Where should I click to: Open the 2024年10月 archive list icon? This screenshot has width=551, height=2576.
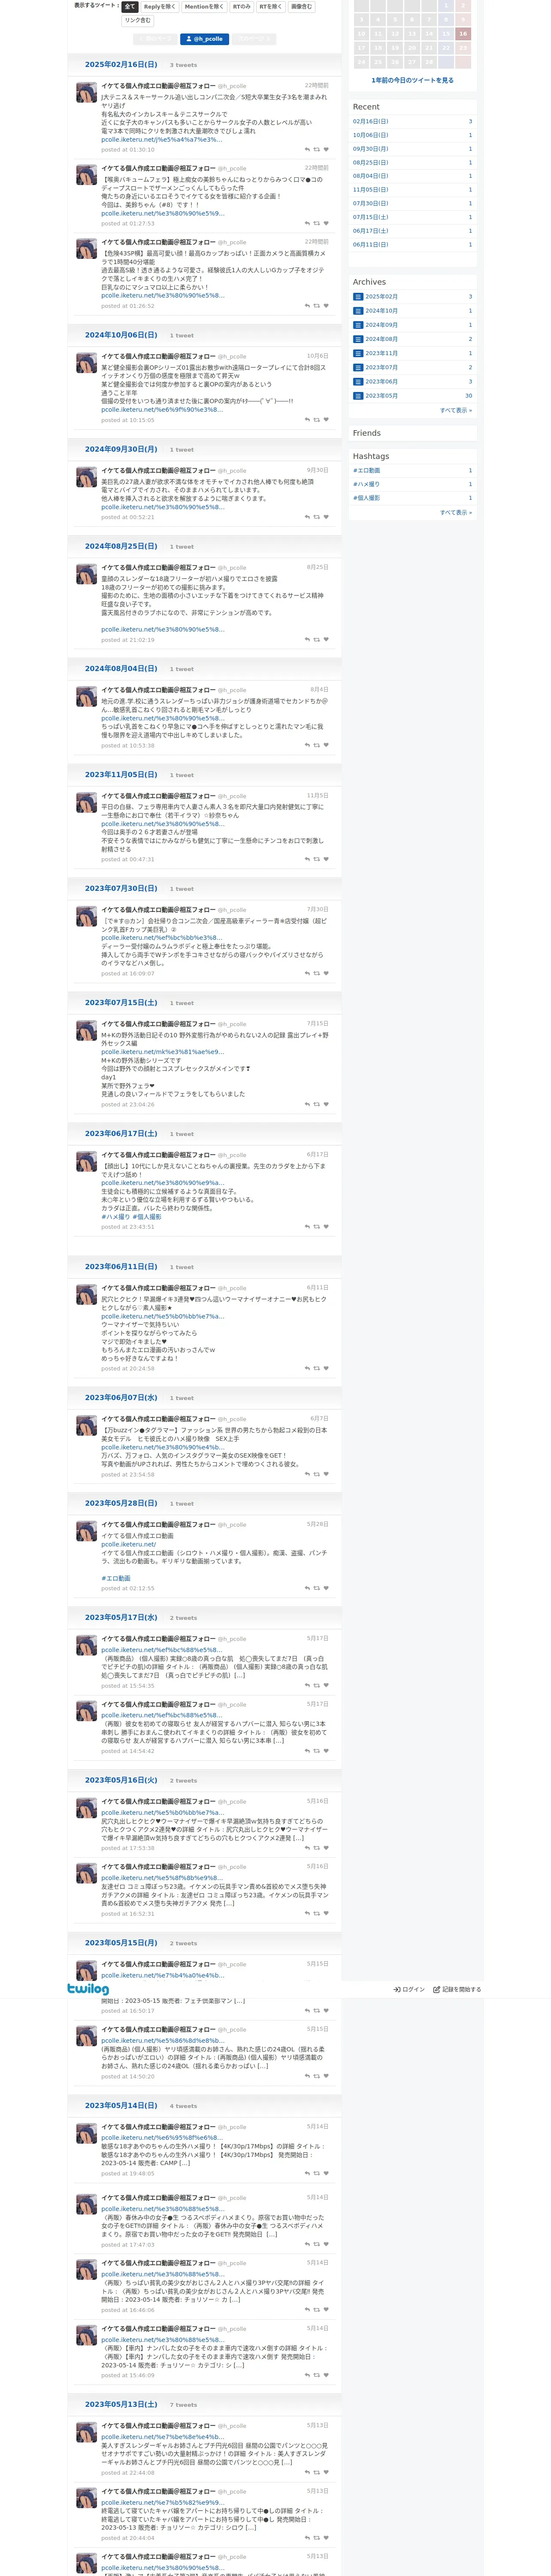pyautogui.click(x=358, y=311)
